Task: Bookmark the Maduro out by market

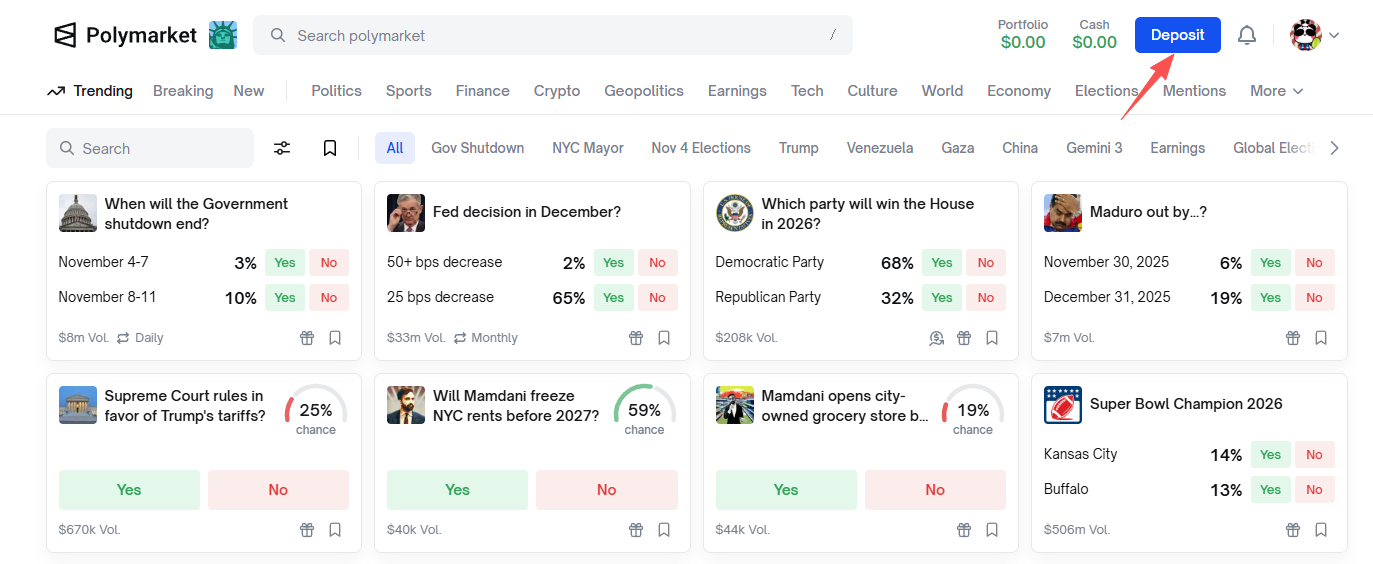Action: pos(1321,338)
